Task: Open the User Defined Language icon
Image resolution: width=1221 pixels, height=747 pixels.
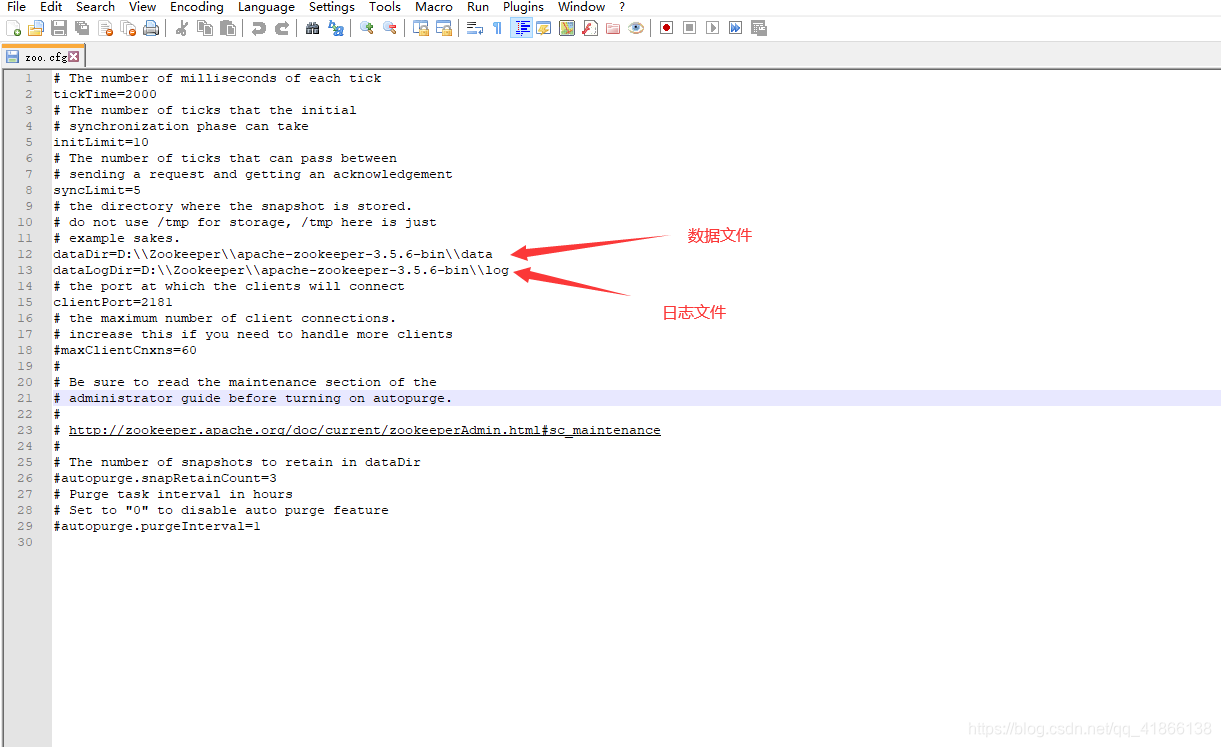Action: (x=544, y=28)
